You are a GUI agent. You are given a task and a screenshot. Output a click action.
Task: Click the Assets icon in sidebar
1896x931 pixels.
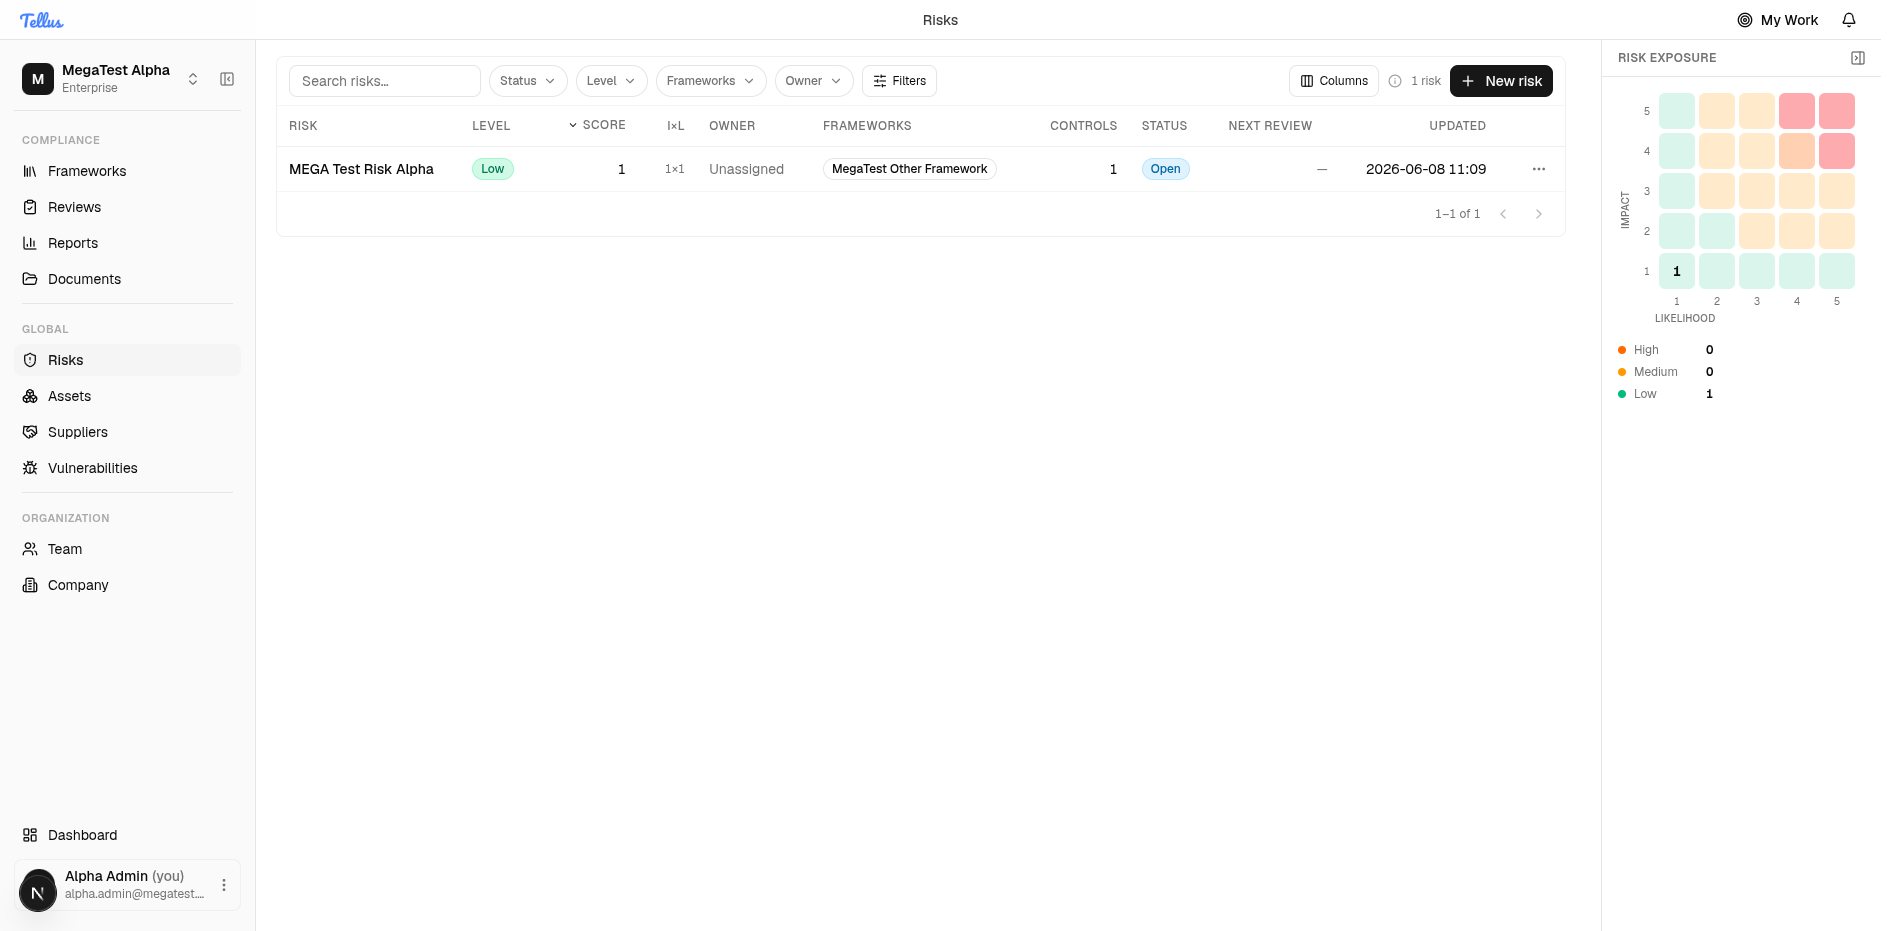click(x=30, y=396)
